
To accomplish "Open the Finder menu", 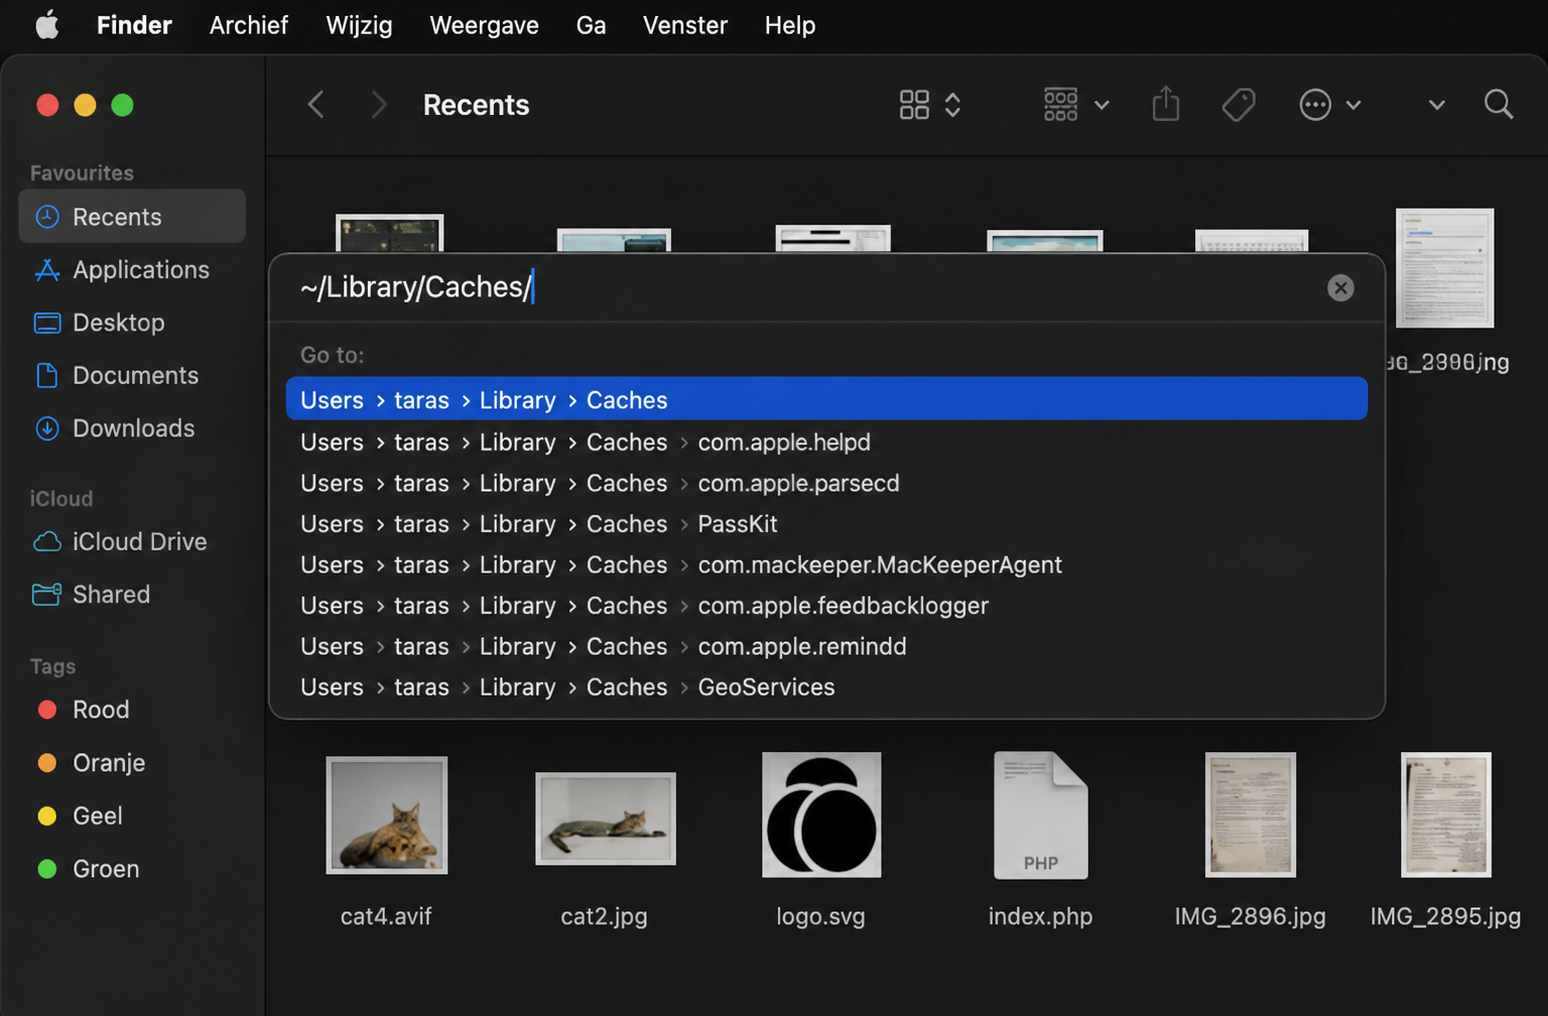I will pyautogui.click(x=134, y=25).
